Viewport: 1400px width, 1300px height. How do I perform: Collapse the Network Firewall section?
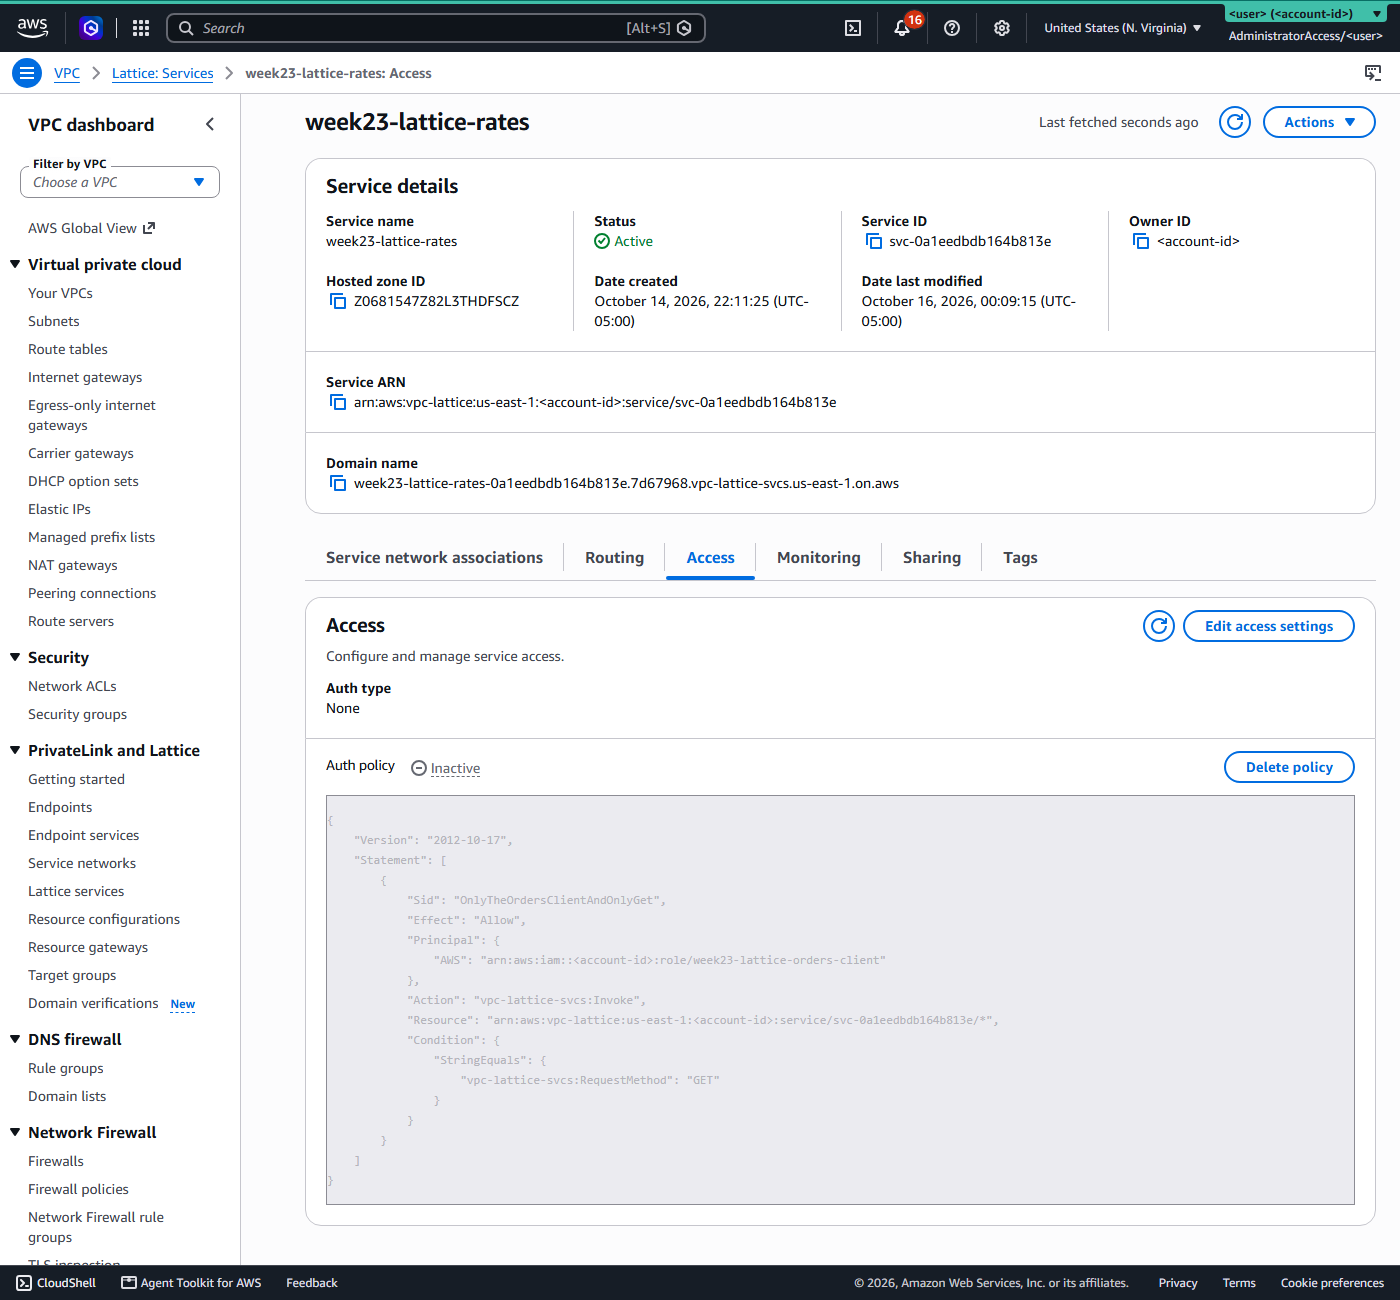(x=15, y=1132)
